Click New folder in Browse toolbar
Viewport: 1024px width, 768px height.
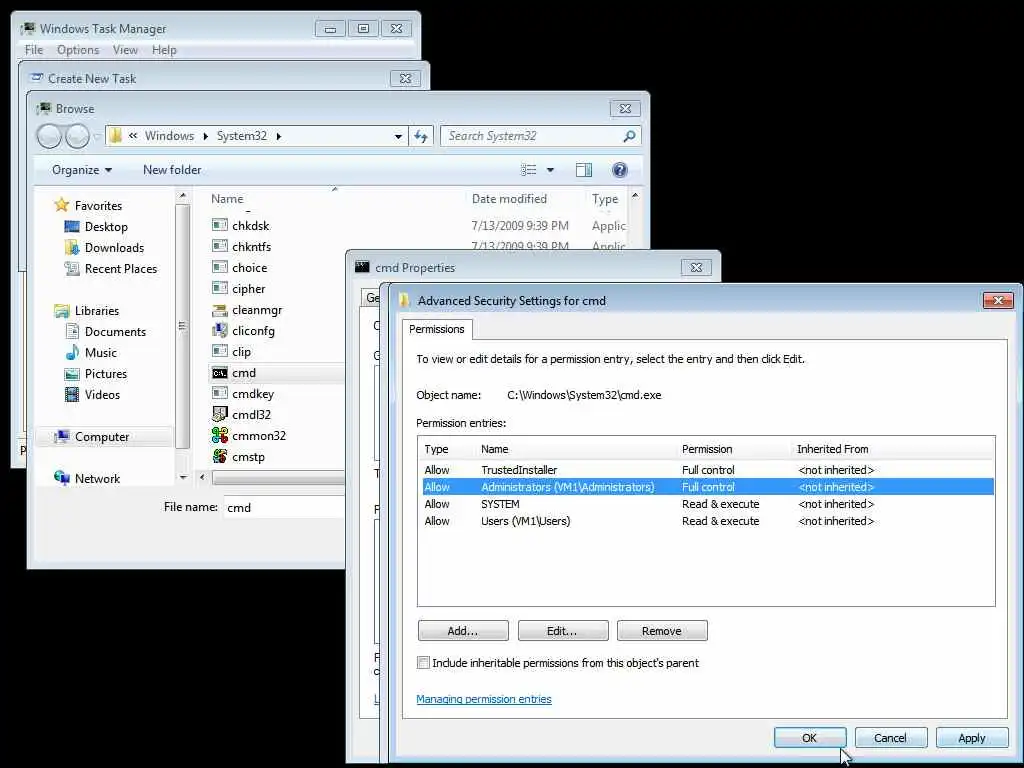pos(172,170)
